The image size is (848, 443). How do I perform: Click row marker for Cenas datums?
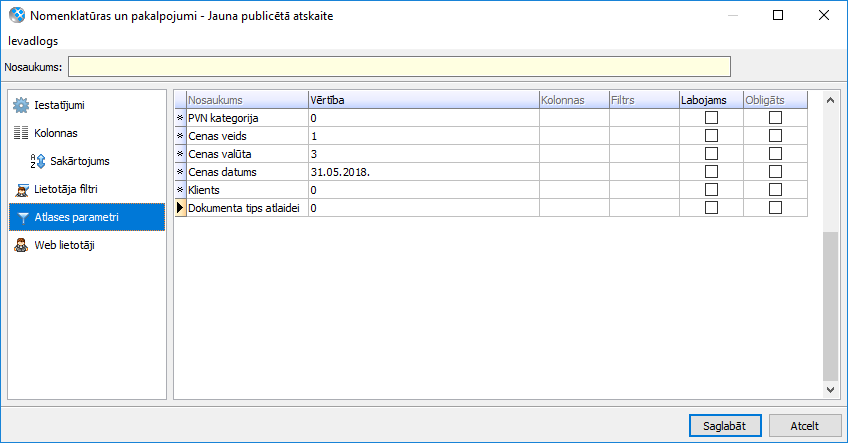(x=180, y=172)
